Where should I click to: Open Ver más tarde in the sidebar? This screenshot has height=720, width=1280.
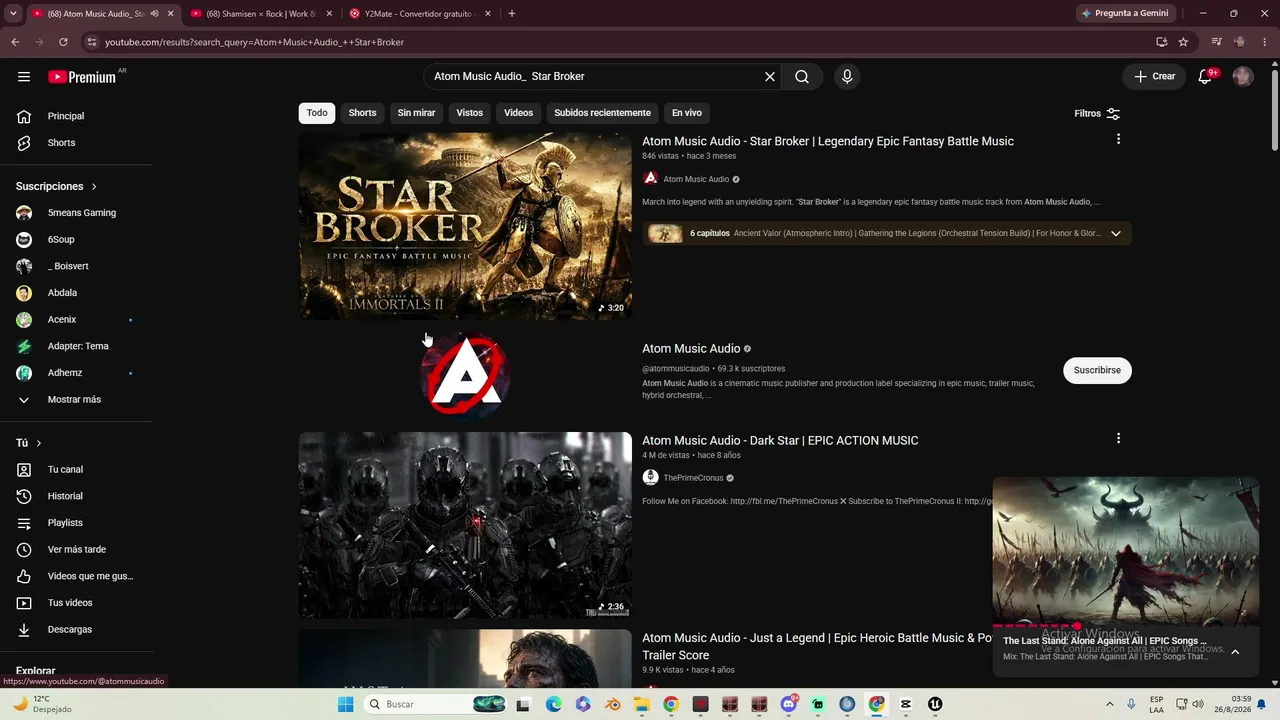(77, 550)
